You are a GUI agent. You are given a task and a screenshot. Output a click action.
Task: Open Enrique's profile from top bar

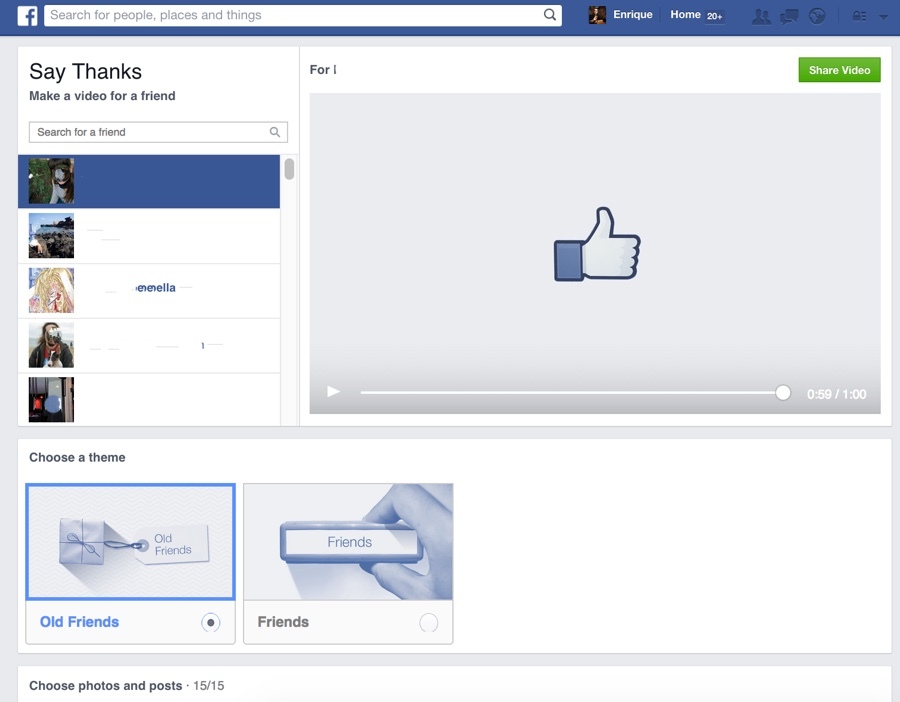621,15
